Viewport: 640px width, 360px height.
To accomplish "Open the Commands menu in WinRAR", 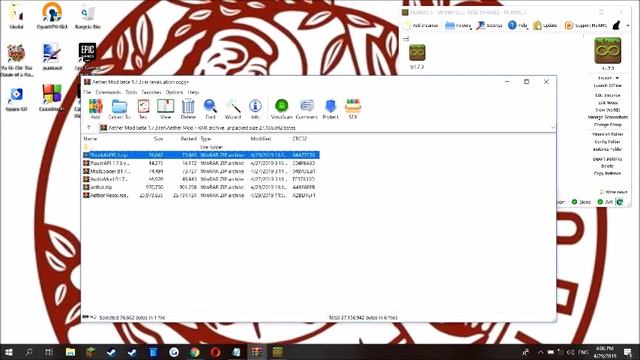I will point(108,92).
